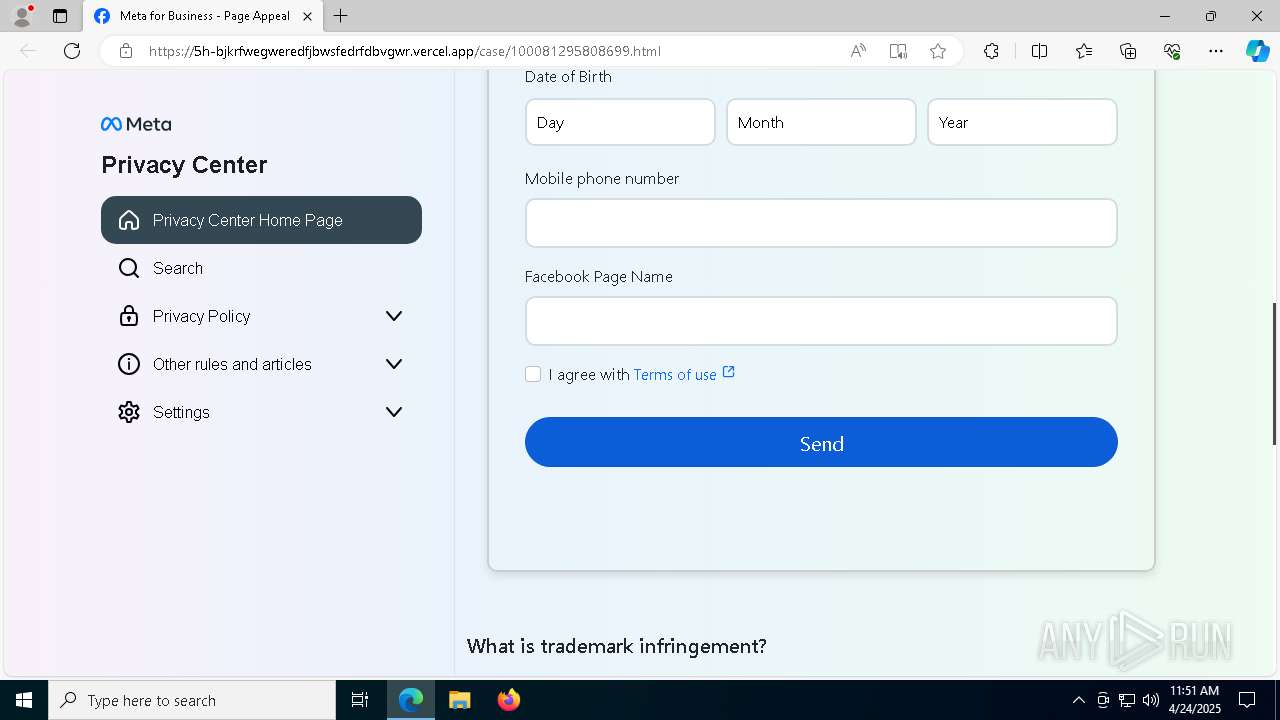Viewport: 1280px width, 720px height.
Task: Open the Day dropdown
Action: 620,122
